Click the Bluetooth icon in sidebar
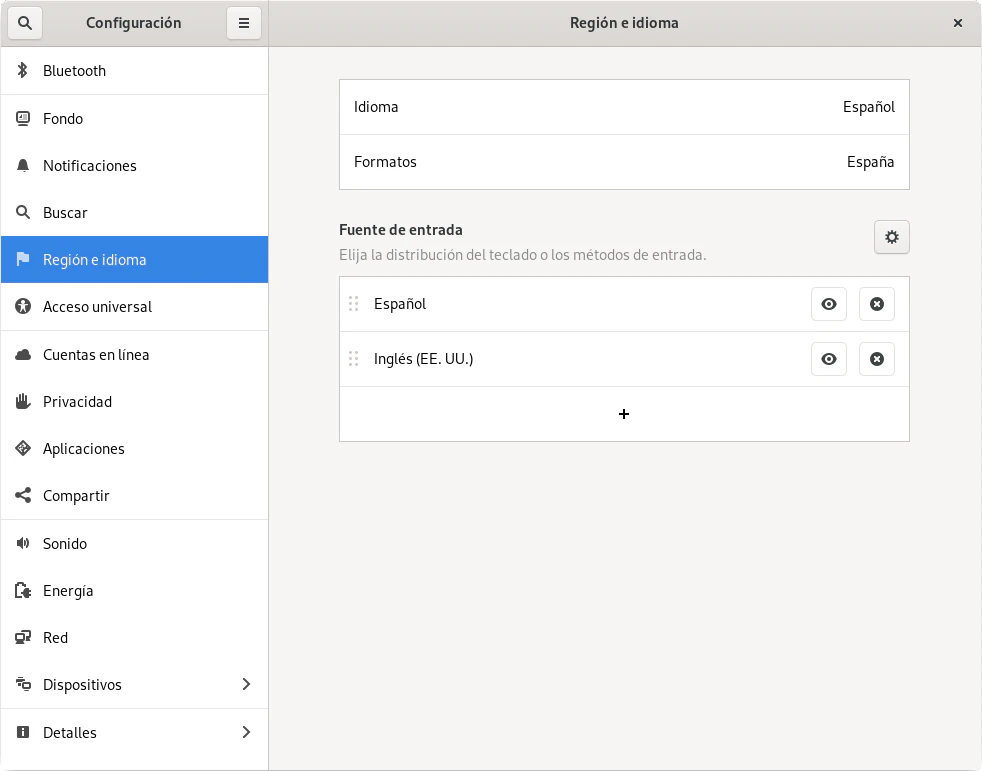982x771 pixels. [x=23, y=71]
